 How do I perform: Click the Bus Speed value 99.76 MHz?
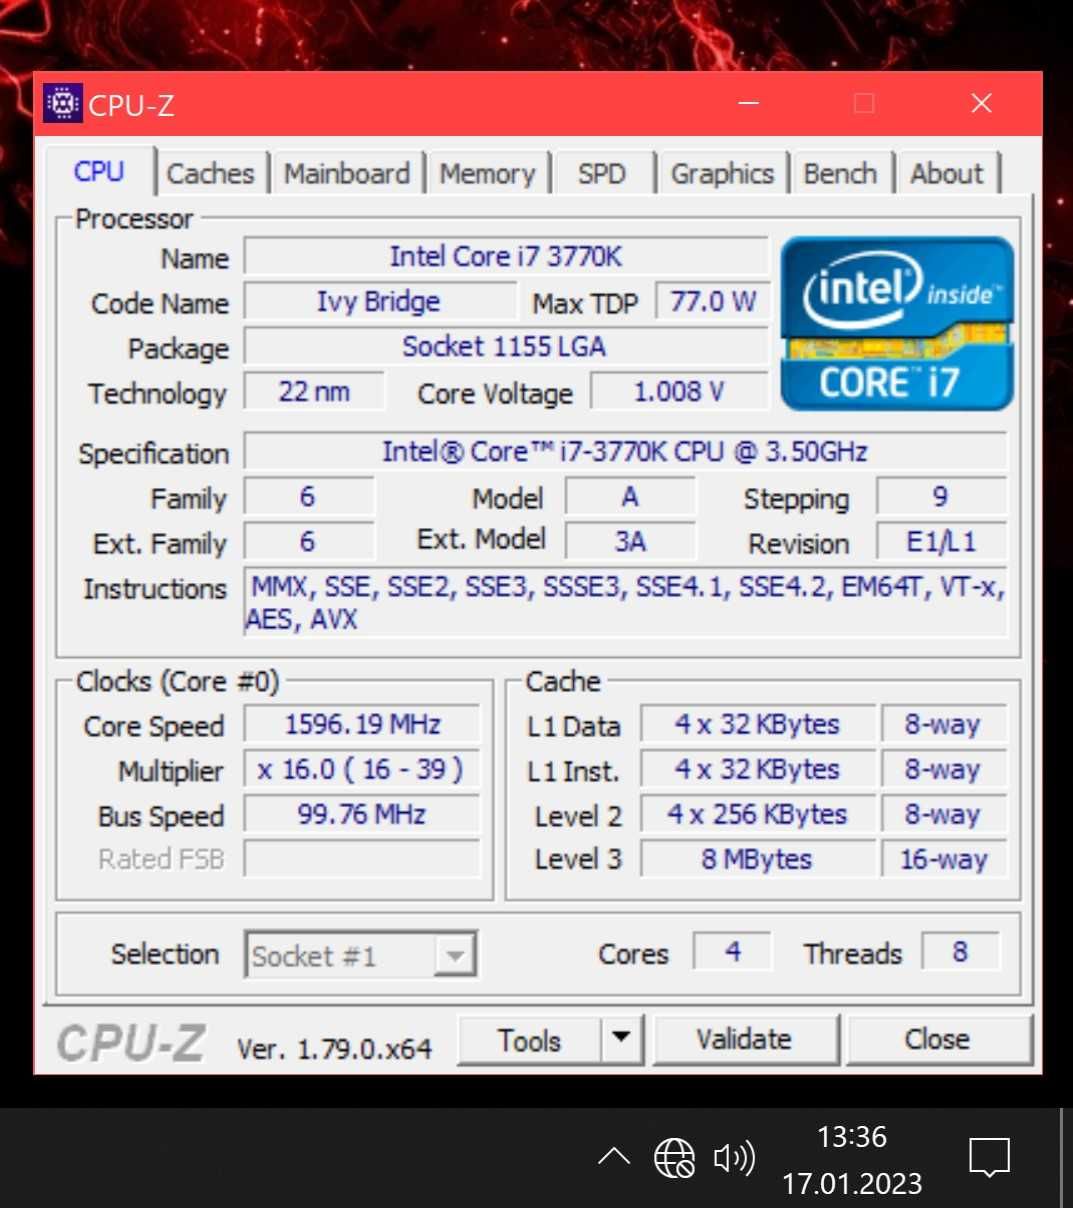coord(362,814)
